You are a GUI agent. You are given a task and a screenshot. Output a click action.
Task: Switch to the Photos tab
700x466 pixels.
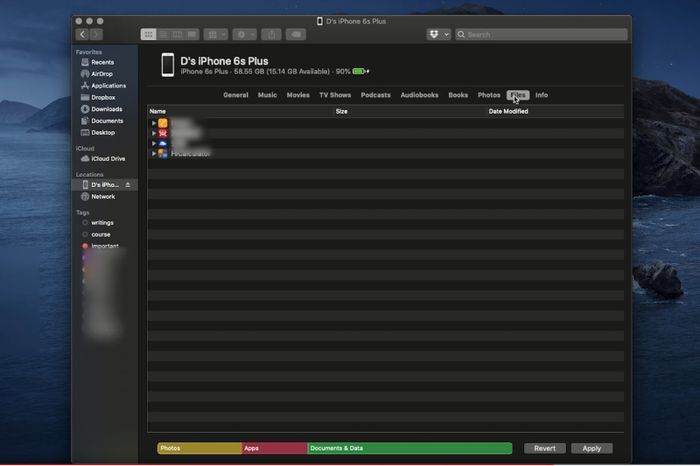pos(488,95)
